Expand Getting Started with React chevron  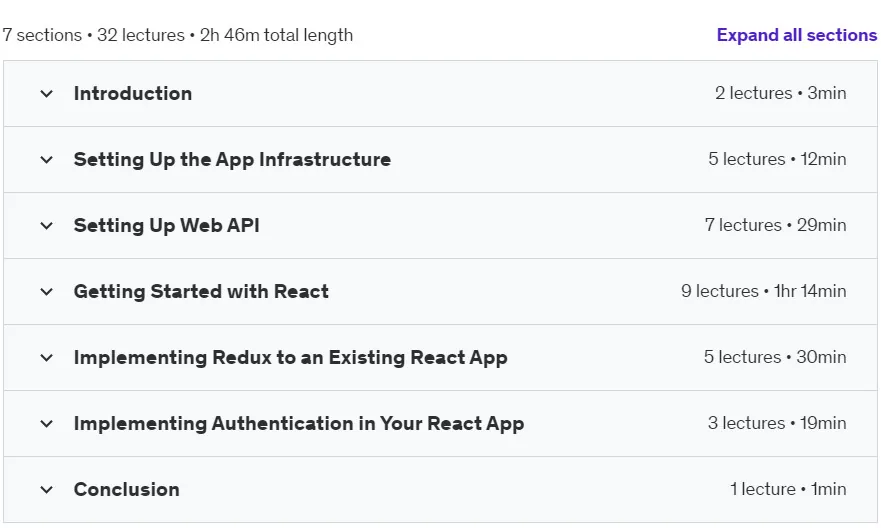coord(47,292)
